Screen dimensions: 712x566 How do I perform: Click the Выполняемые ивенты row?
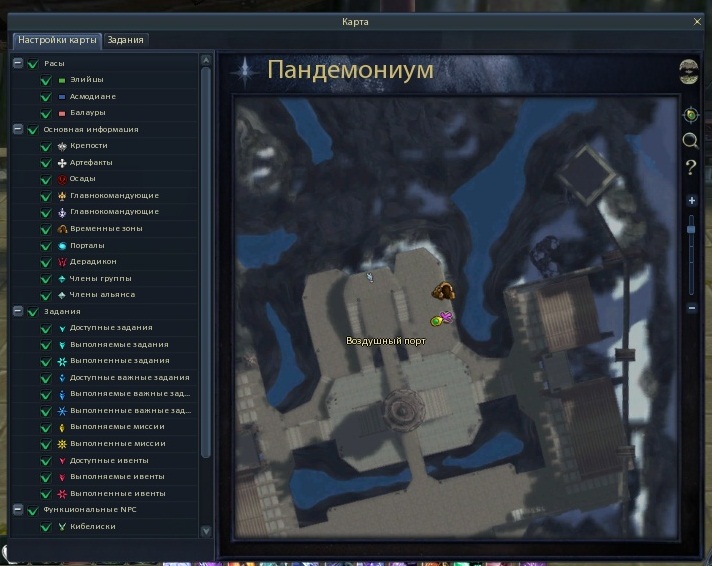click(x=104, y=477)
